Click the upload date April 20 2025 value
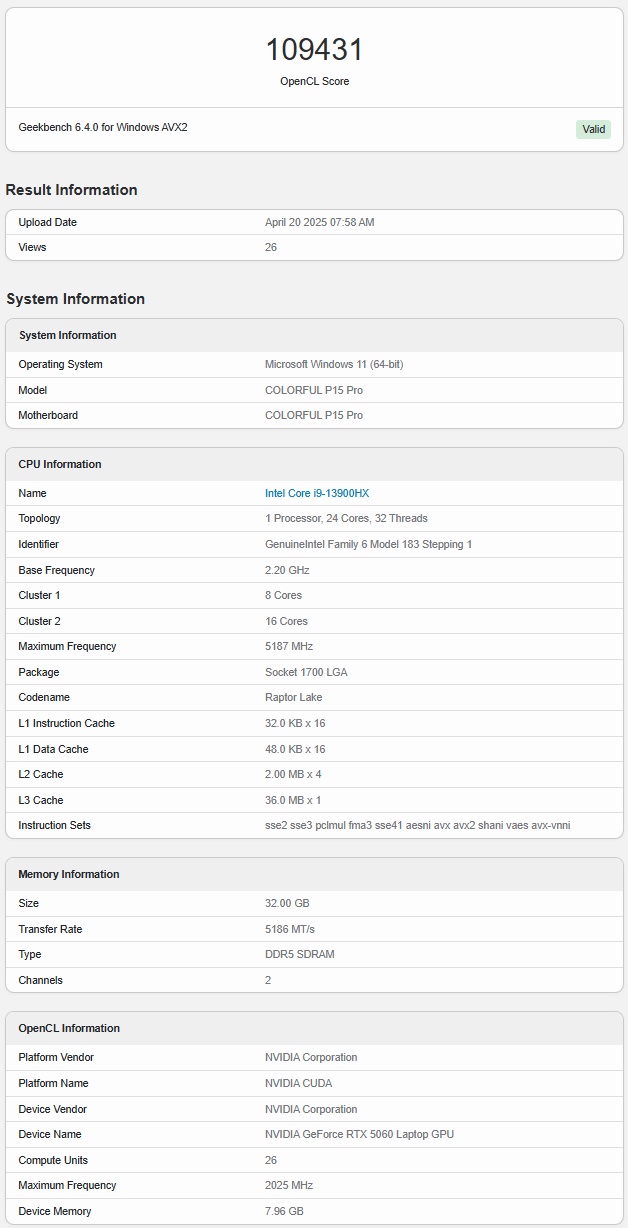This screenshot has height=1228, width=628. click(x=319, y=222)
